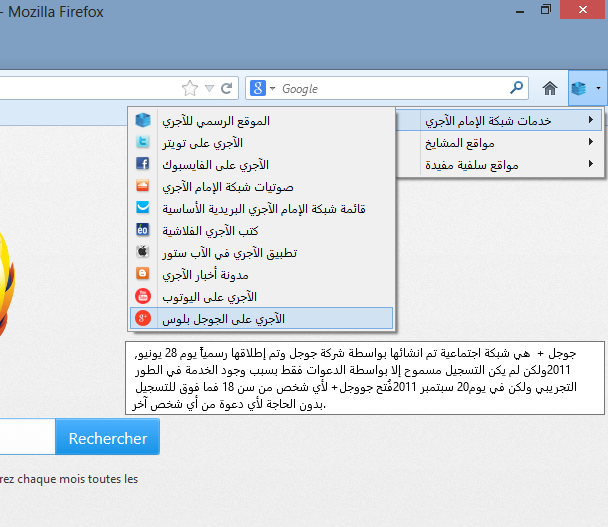
Task: Select الموقع الرسمي للآجري menu entry
Action: click(261, 121)
